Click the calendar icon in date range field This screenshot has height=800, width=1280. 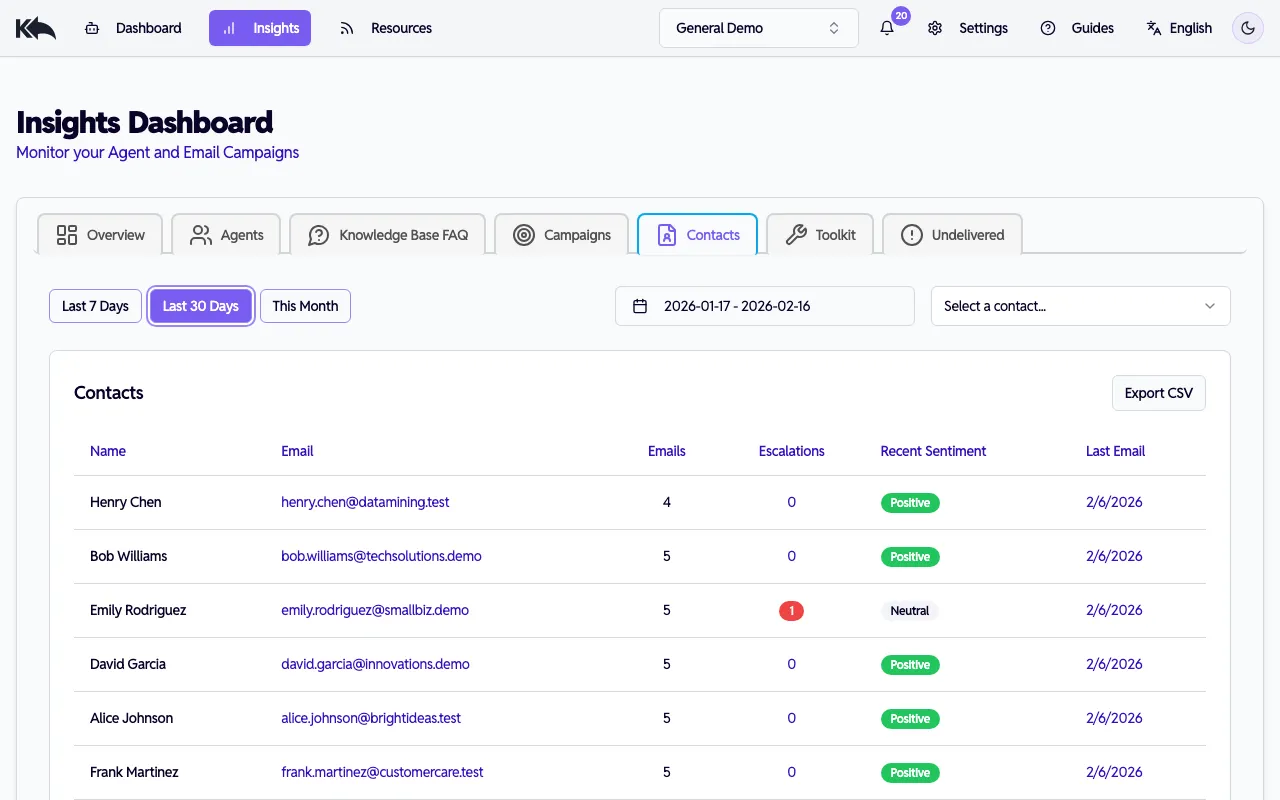click(x=640, y=306)
